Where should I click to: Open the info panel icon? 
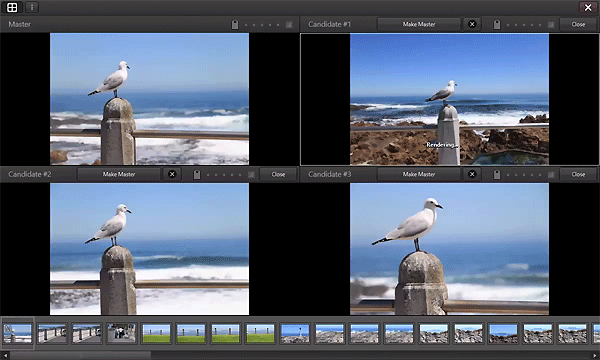[32, 7]
